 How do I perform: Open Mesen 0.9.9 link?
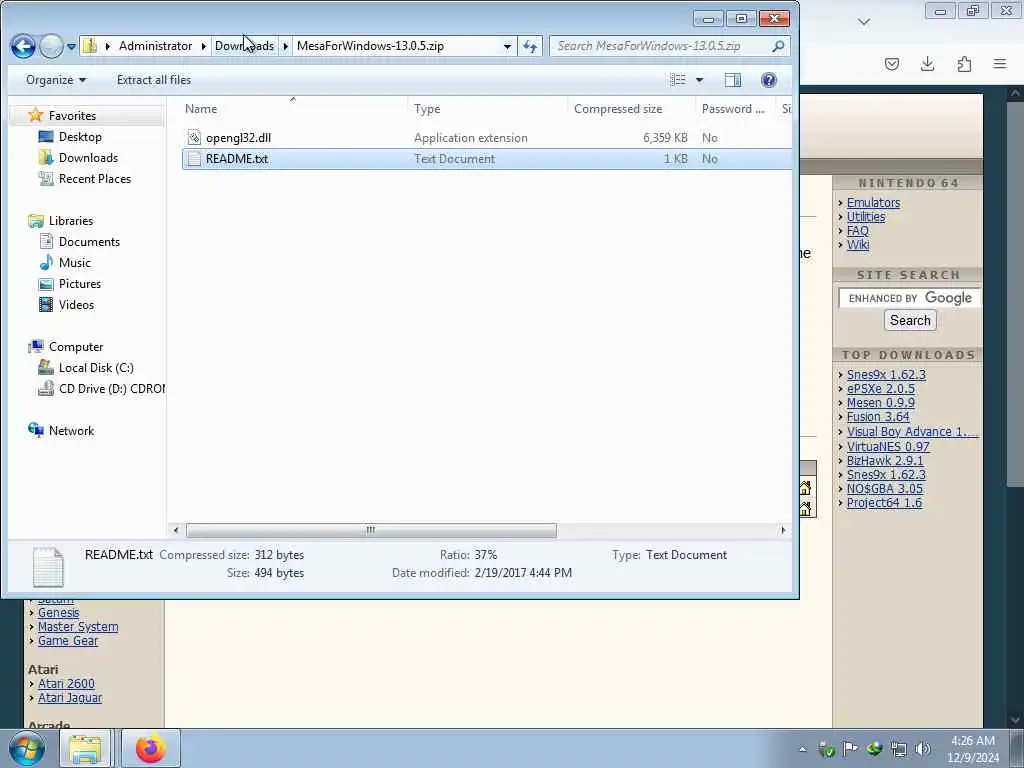[881, 403]
